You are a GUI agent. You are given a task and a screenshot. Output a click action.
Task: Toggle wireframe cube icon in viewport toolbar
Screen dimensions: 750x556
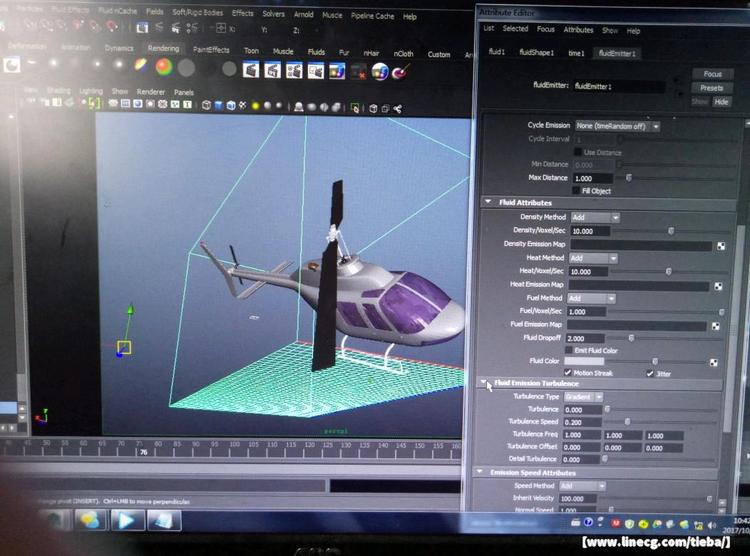(x=206, y=105)
